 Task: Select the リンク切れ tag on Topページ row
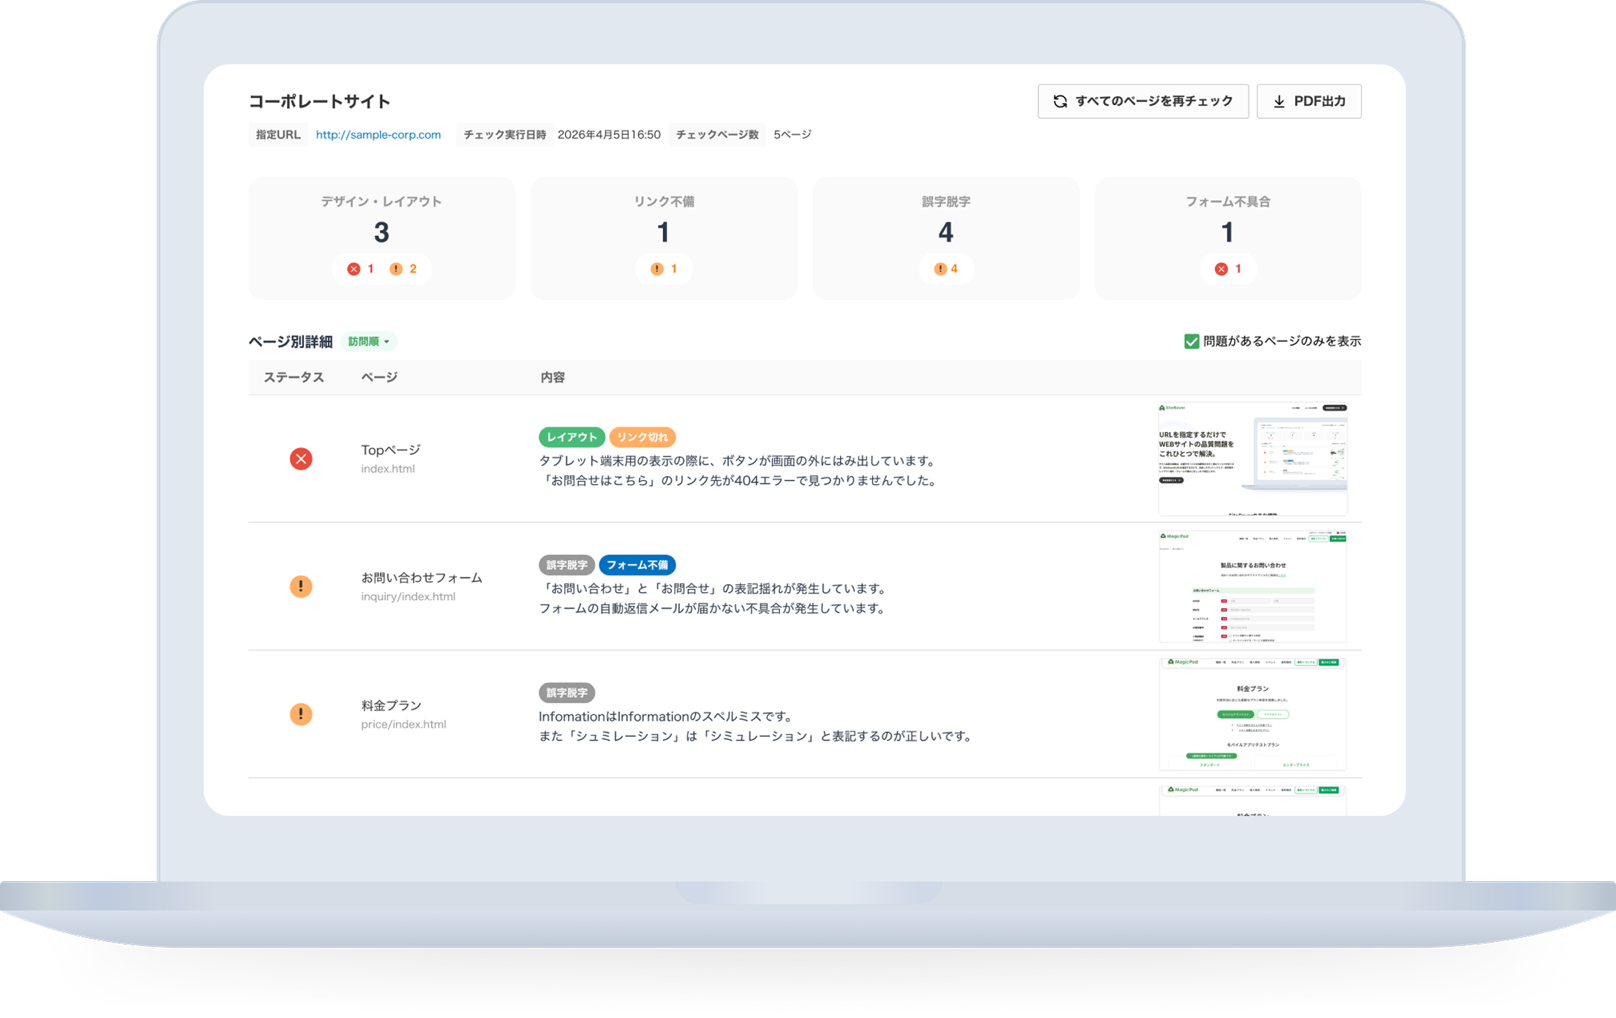click(x=644, y=437)
